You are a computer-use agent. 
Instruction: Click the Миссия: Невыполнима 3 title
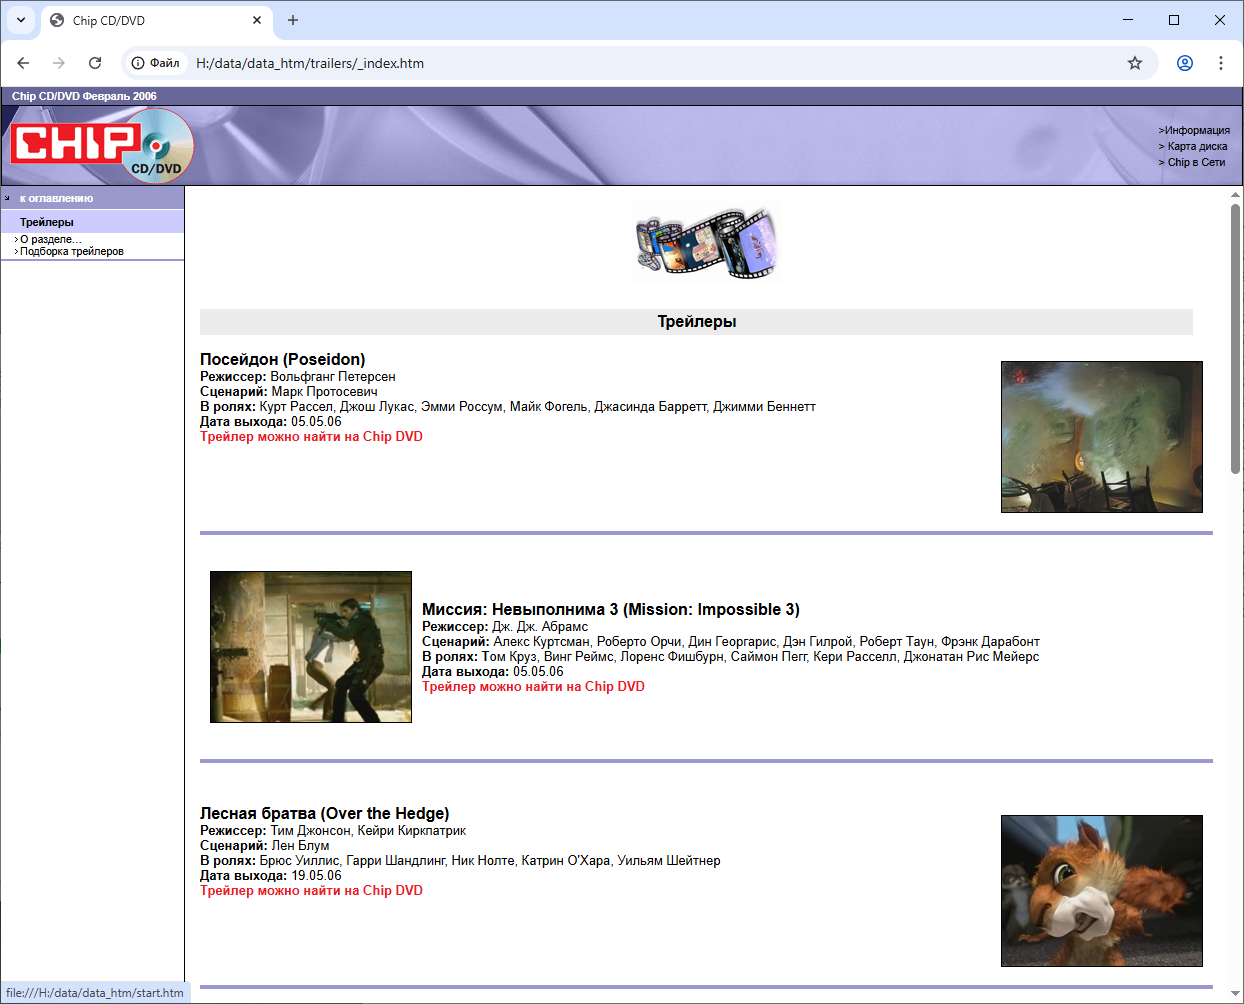(x=611, y=609)
